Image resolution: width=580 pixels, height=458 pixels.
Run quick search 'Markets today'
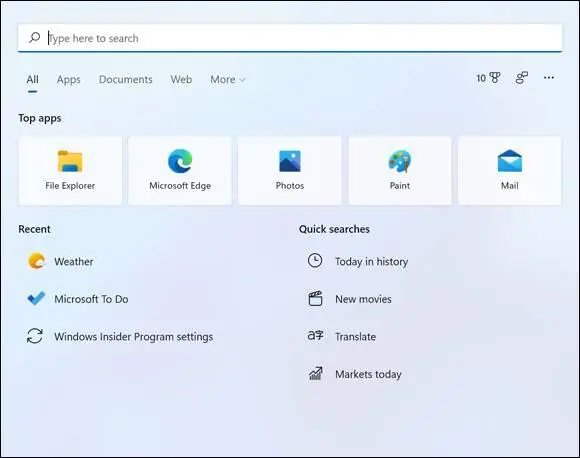(x=368, y=374)
